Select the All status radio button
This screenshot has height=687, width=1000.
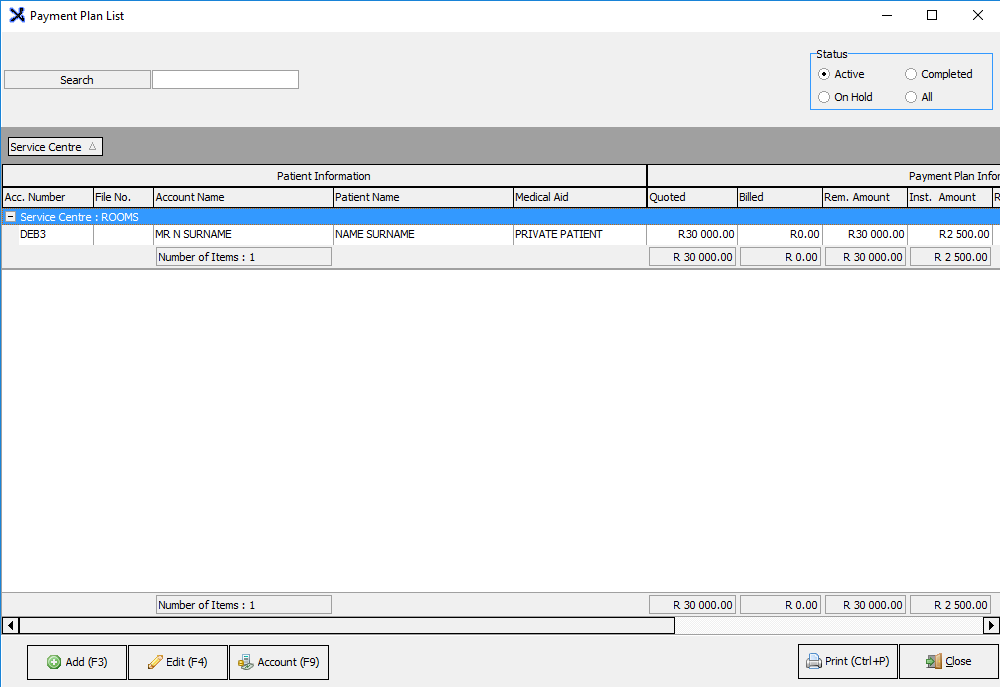pyautogui.click(x=911, y=97)
